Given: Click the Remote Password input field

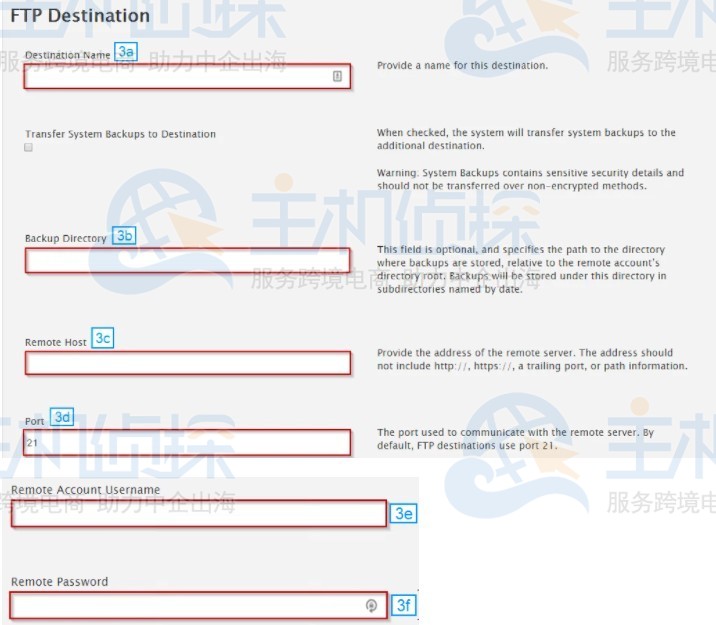Looking at the screenshot, I should point(198,605).
